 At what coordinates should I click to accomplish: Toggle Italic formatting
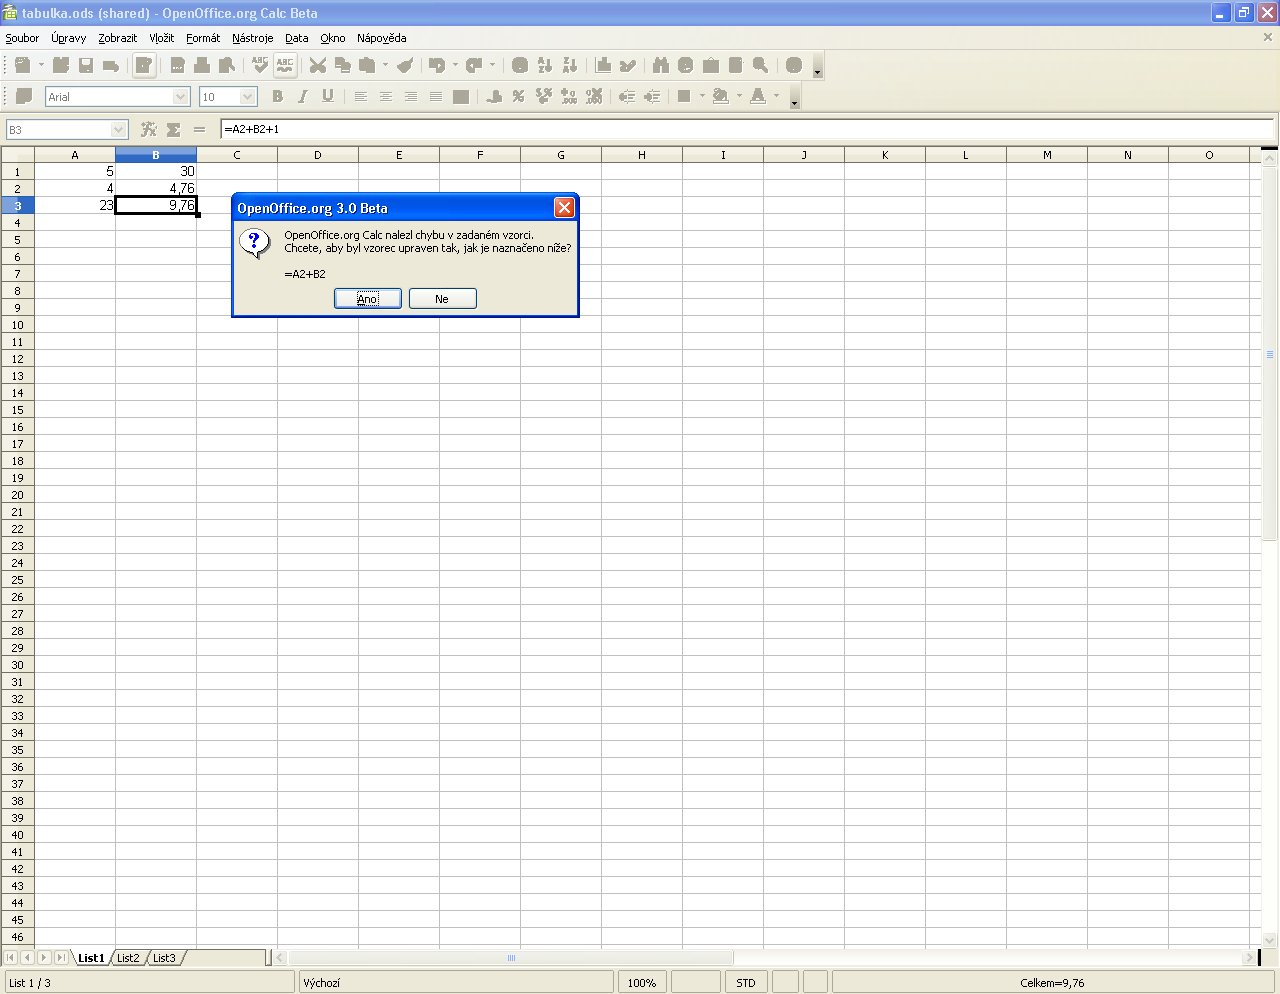[x=303, y=97]
